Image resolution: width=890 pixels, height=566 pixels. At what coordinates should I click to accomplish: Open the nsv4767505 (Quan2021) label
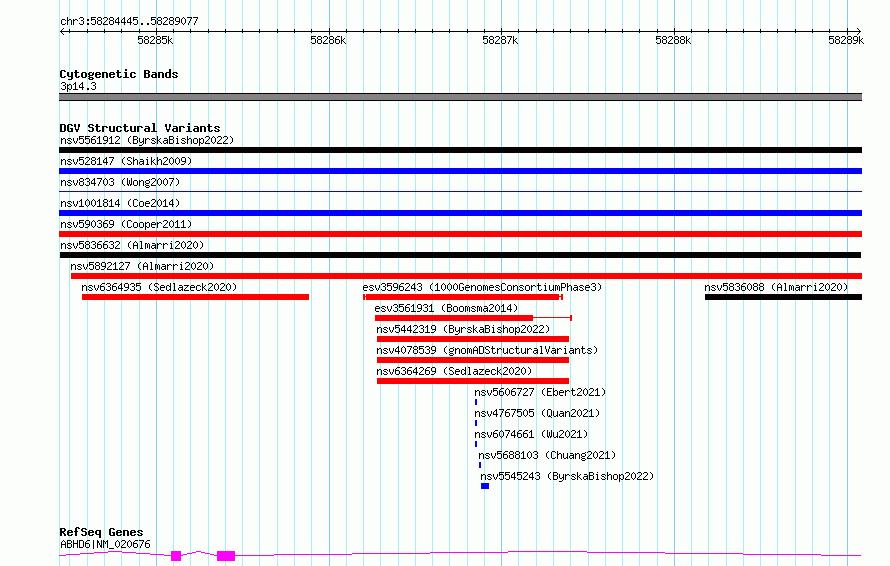pyautogui.click(x=537, y=413)
